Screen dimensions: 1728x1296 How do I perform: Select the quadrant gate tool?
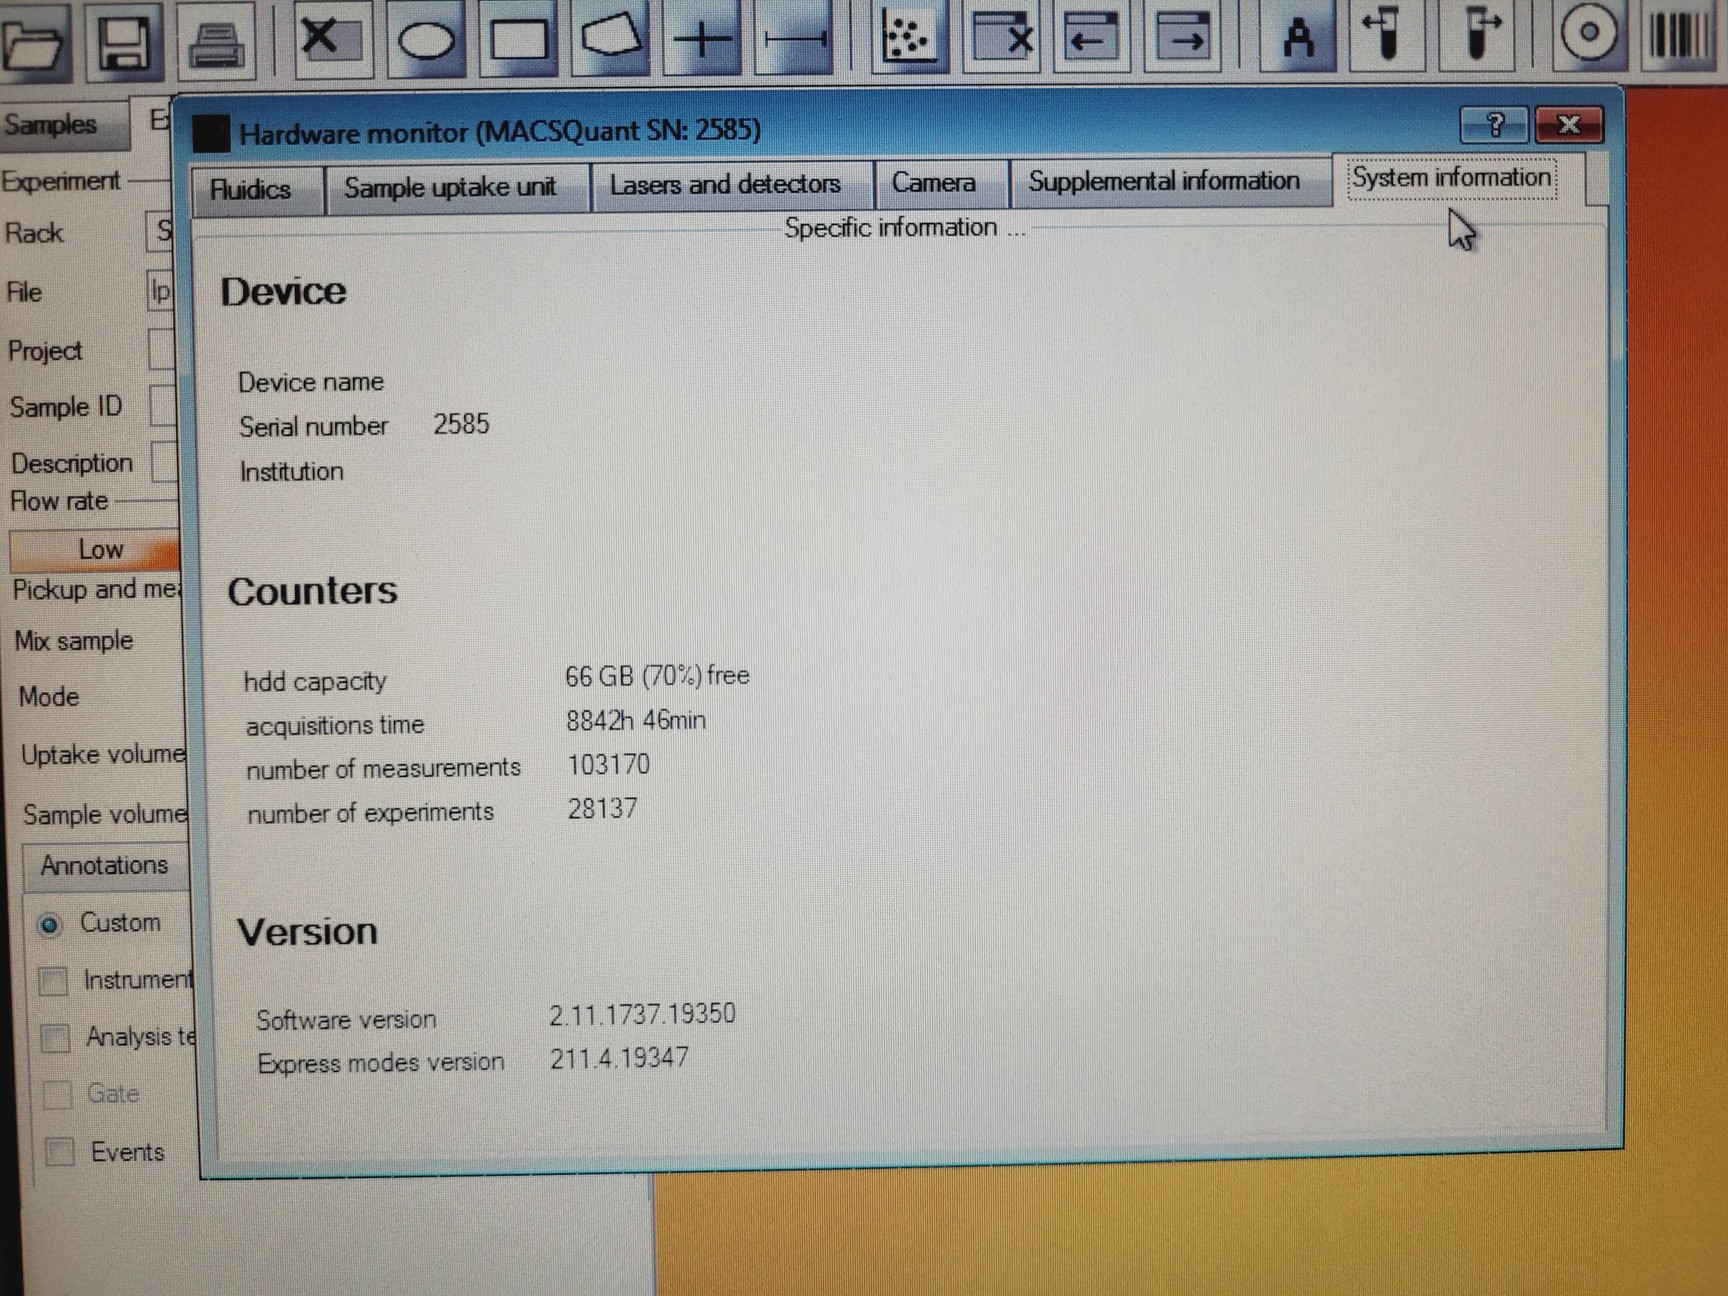tap(702, 39)
